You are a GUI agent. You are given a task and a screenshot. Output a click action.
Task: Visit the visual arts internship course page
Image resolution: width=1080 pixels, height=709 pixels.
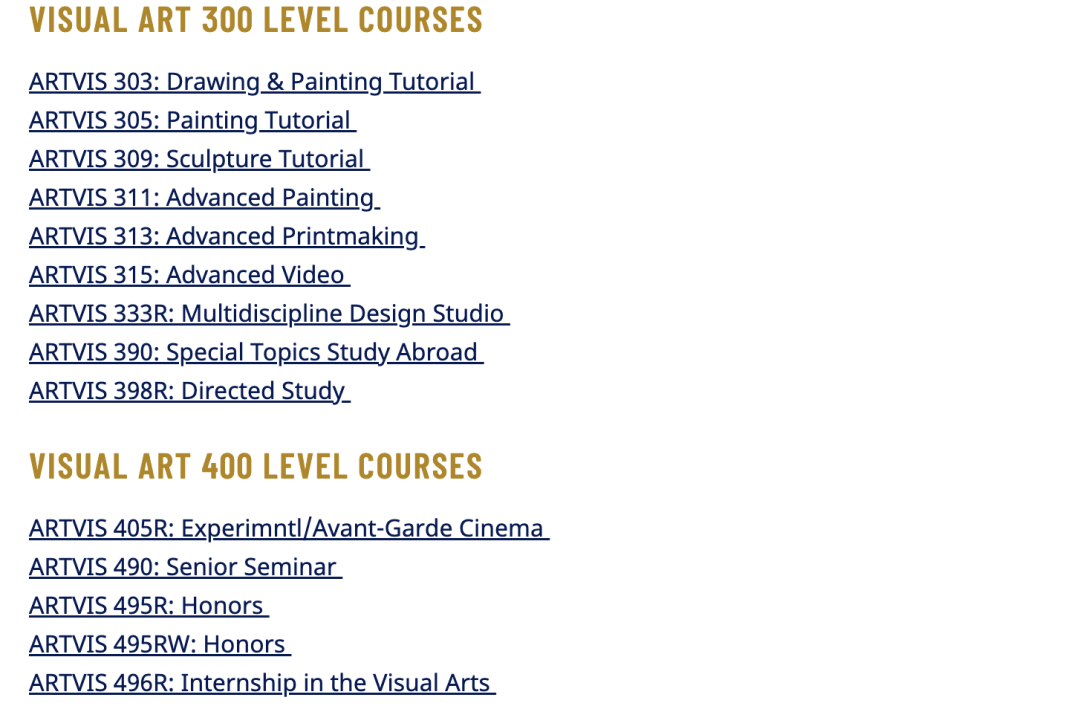click(x=262, y=684)
